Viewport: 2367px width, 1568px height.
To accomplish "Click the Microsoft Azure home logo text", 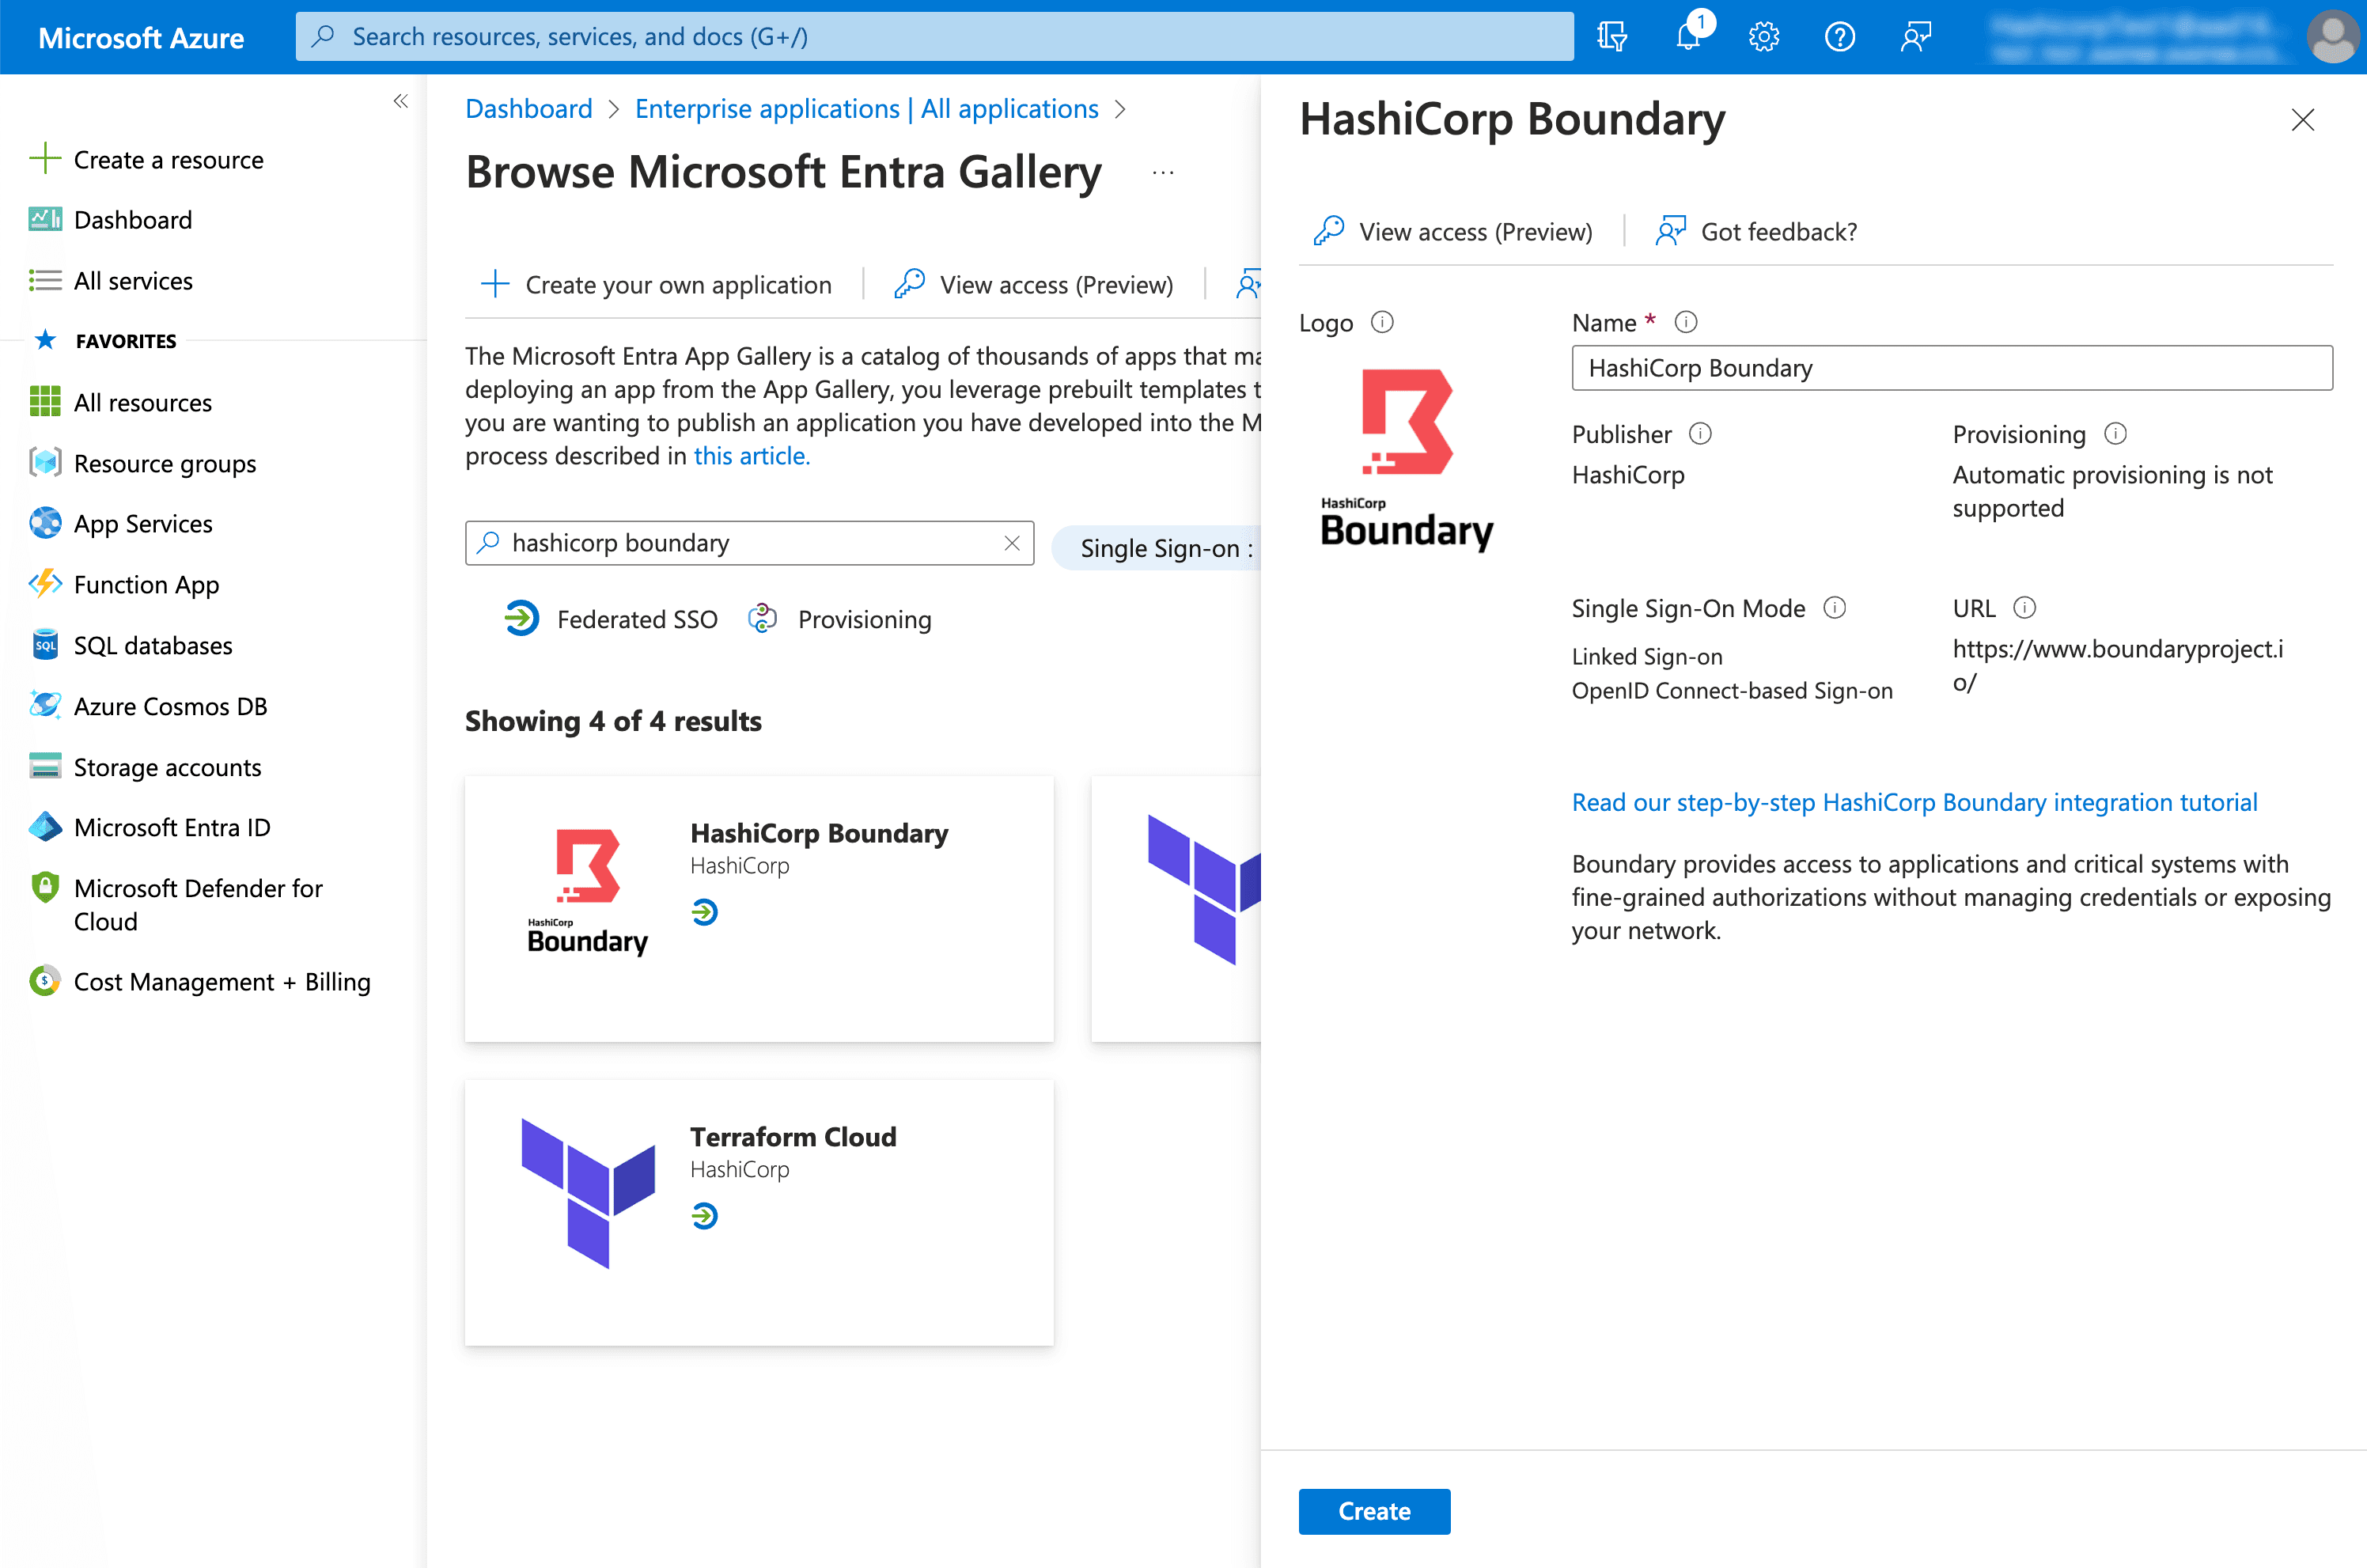I will point(141,38).
